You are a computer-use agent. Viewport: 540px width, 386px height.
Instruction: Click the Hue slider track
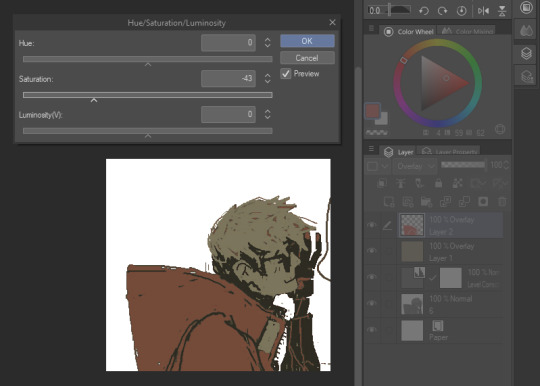(x=148, y=59)
